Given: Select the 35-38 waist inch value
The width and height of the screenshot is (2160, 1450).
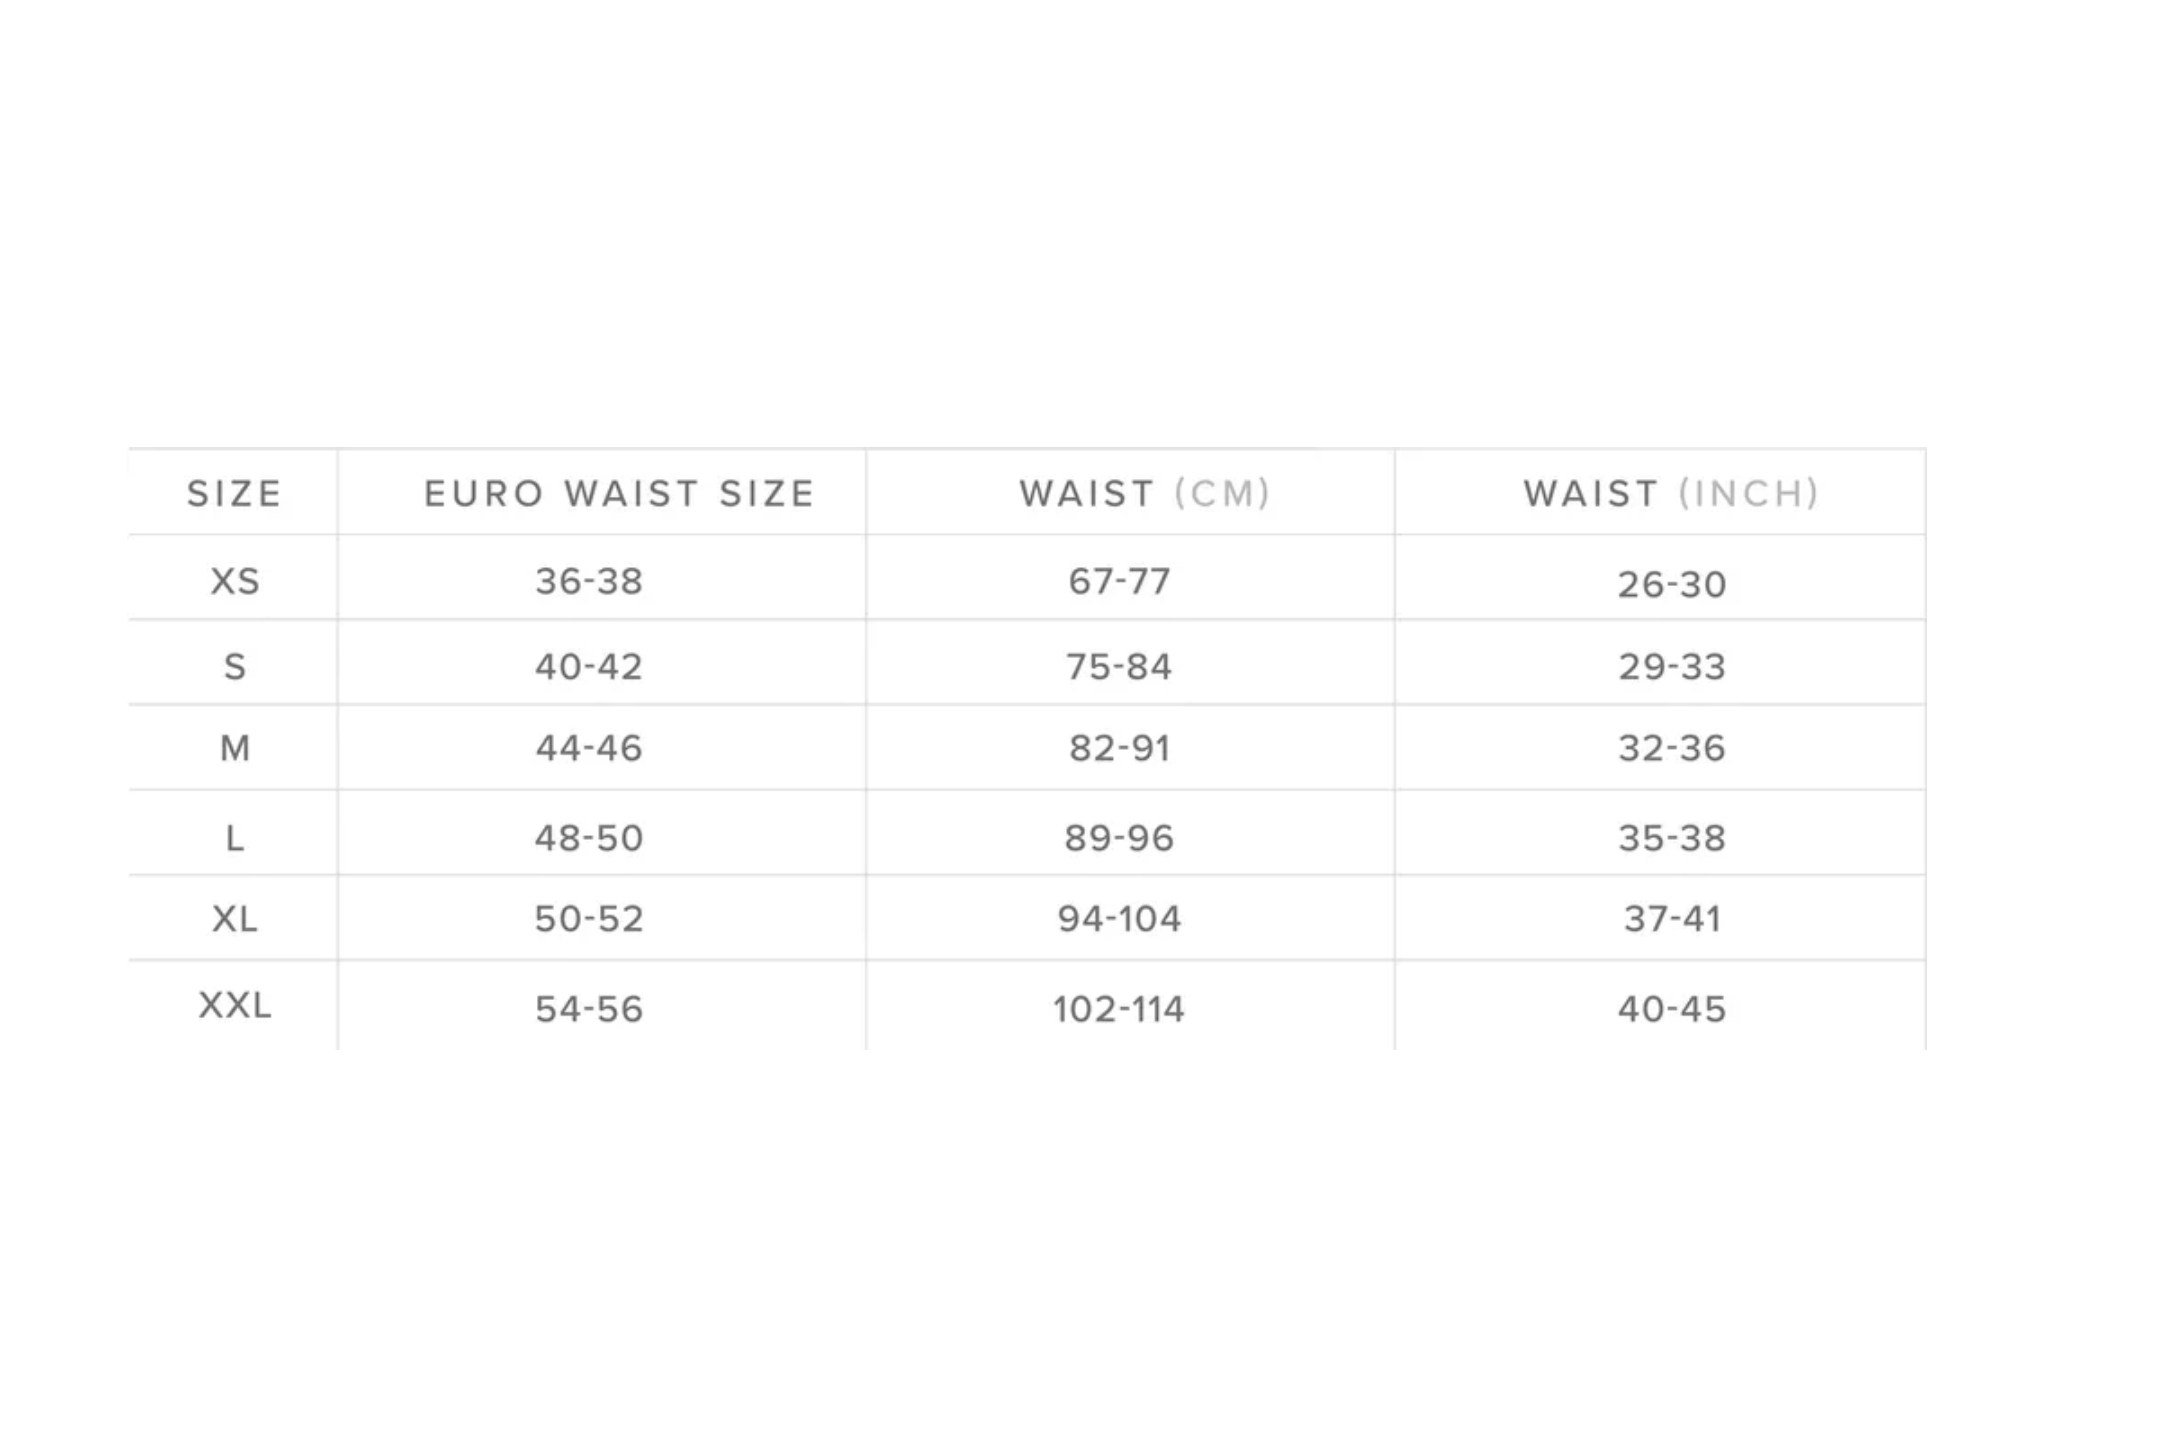Looking at the screenshot, I should click(x=1672, y=838).
